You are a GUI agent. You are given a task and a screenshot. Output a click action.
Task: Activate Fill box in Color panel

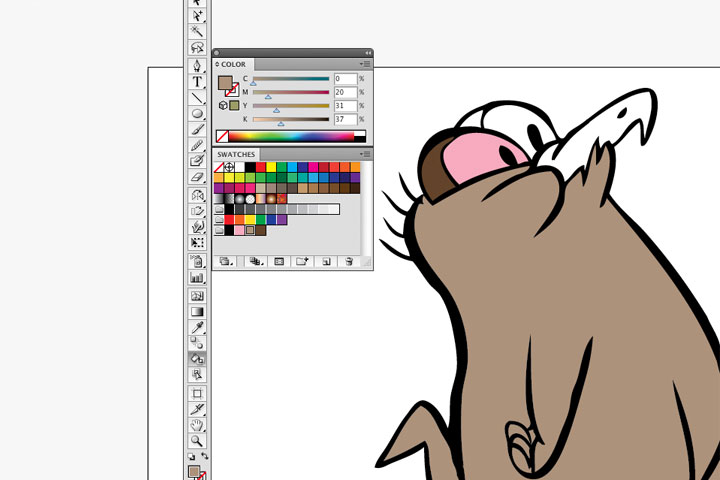tap(225, 83)
